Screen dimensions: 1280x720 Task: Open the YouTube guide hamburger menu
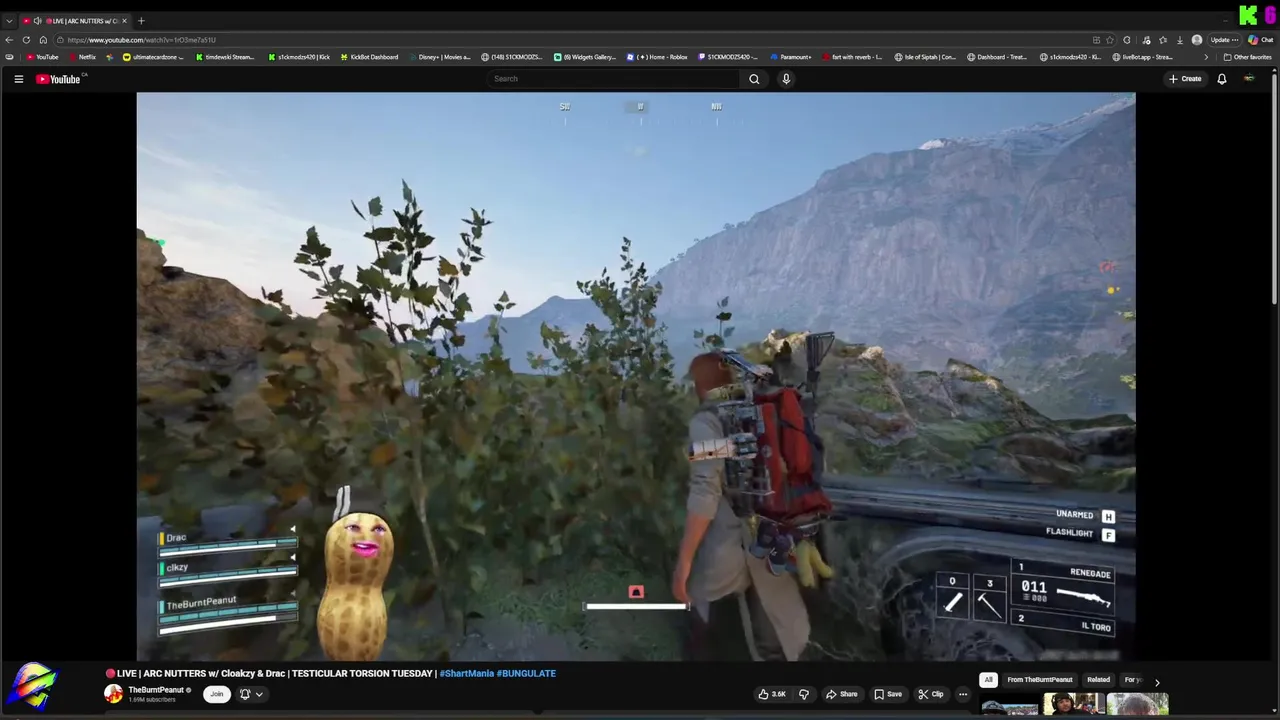click(18, 79)
